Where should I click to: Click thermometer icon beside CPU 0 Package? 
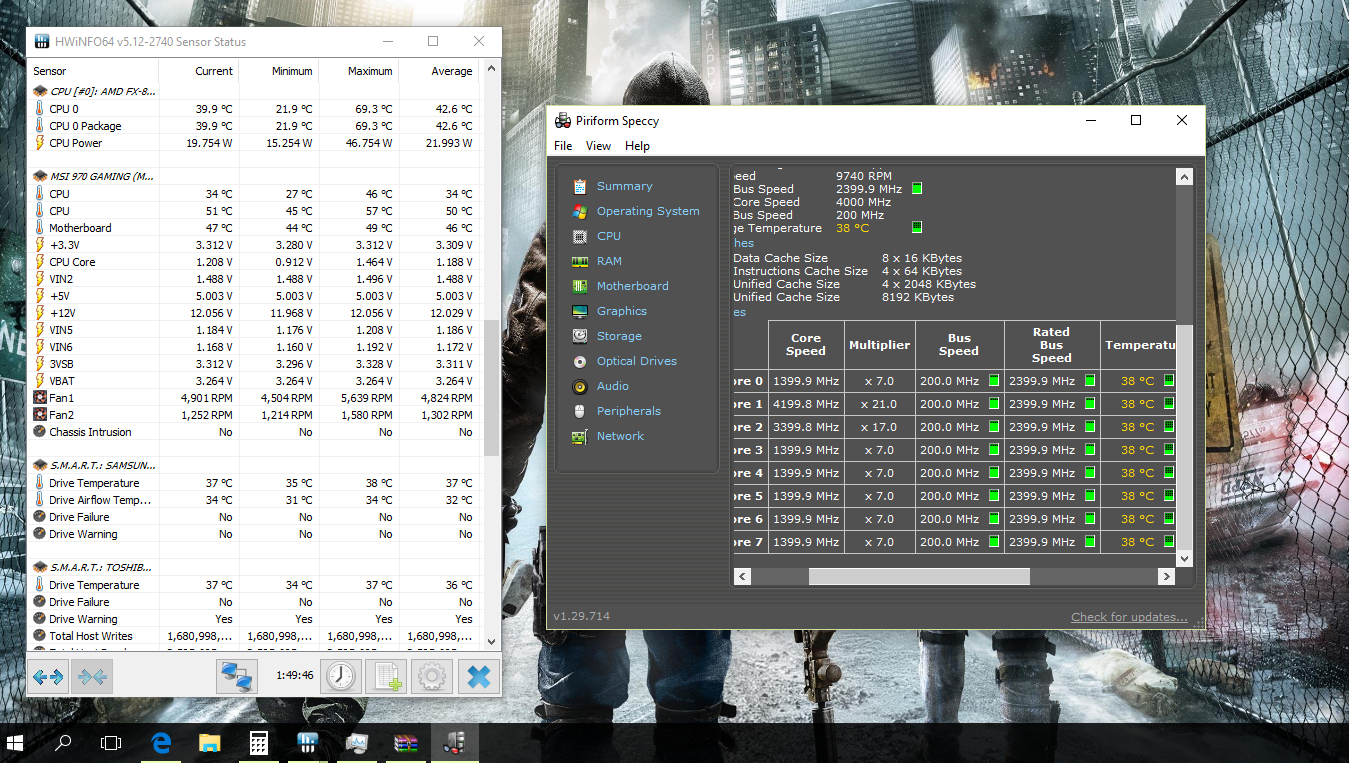pyautogui.click(x=40, y=126)
